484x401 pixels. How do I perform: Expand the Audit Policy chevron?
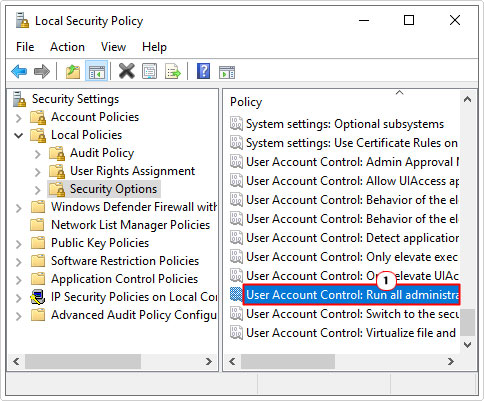pyautogui.click(x=38, y=154)
